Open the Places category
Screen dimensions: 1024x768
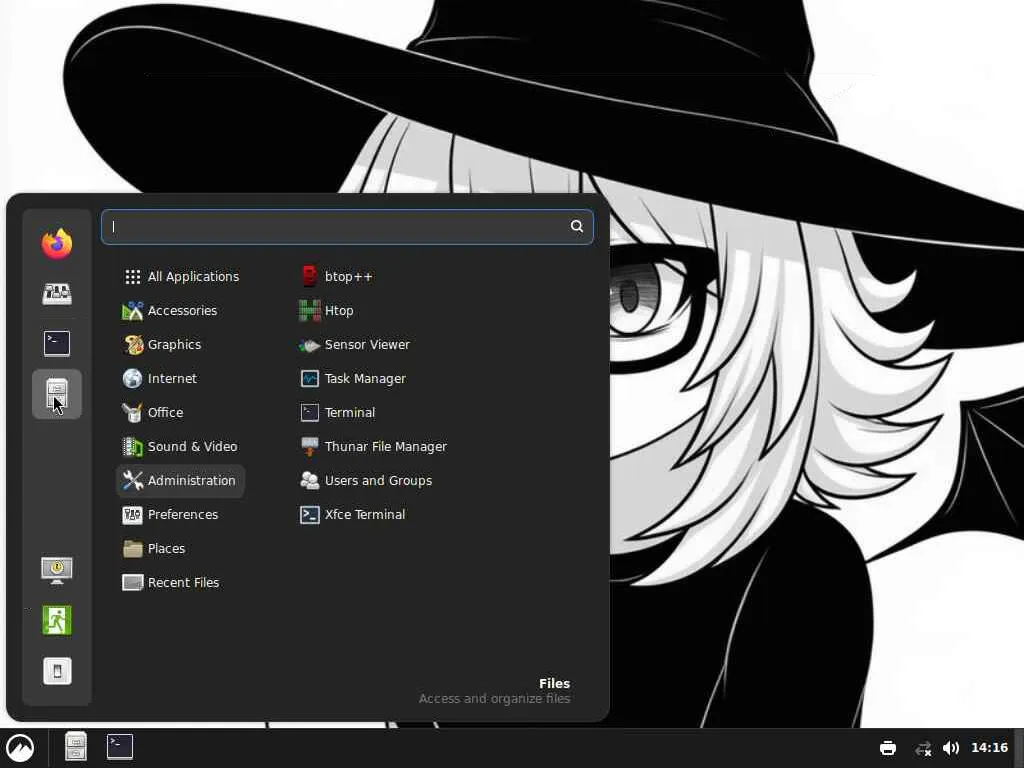(x=181, y=549)
